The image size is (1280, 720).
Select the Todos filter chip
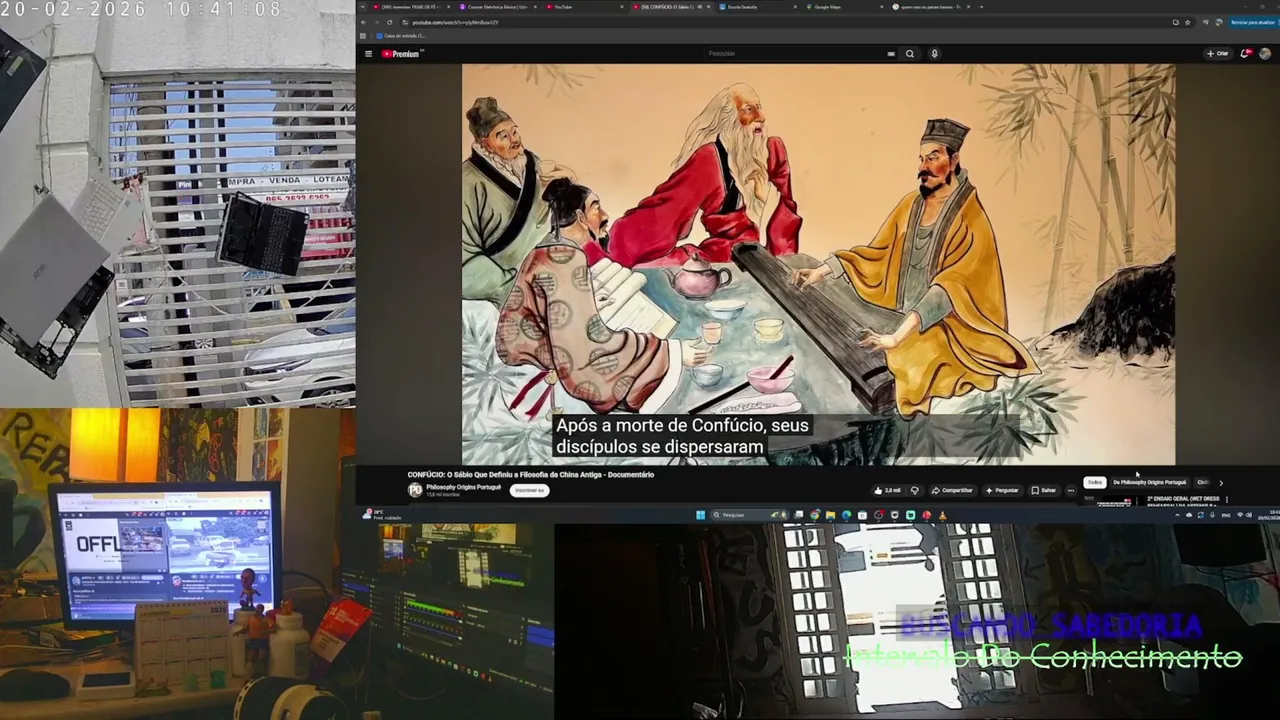[x=1095, y=482]
